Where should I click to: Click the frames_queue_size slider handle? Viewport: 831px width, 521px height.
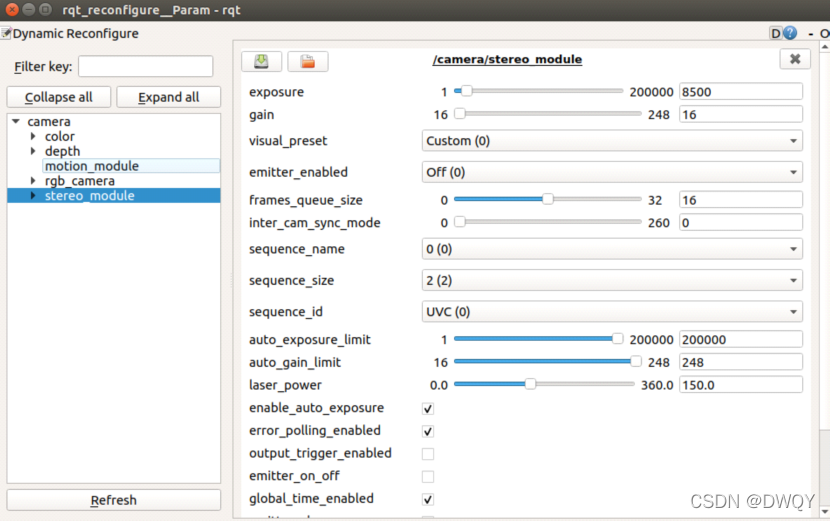547,199
